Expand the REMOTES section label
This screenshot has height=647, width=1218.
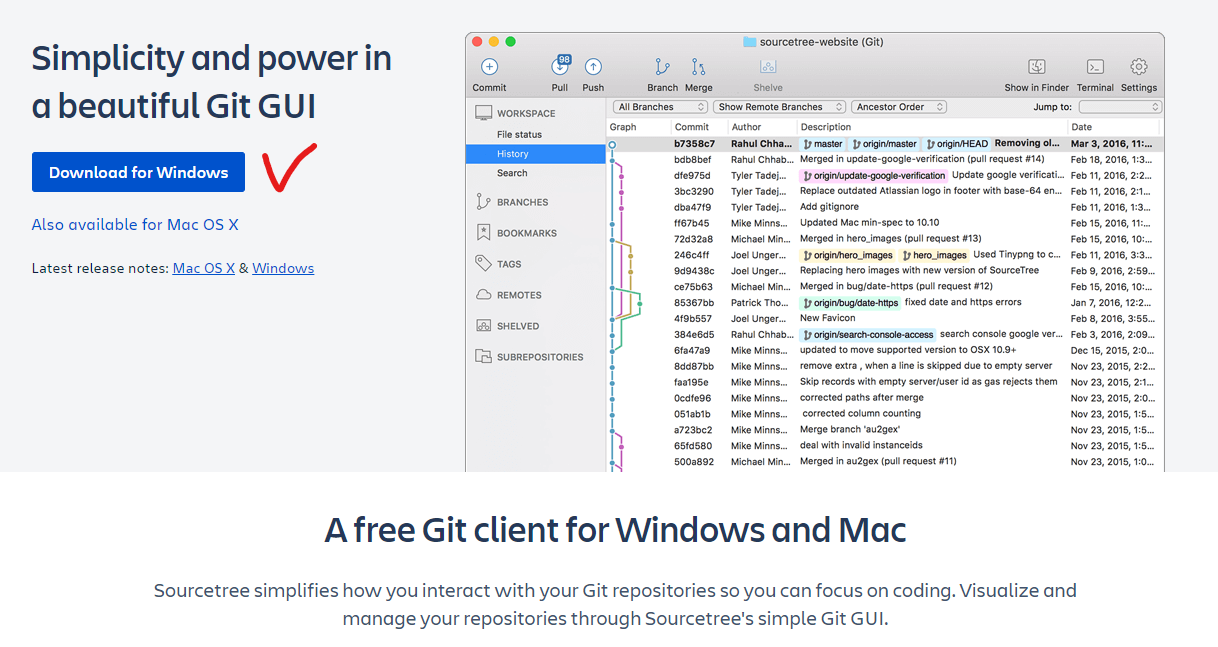(x=519, y=295)
